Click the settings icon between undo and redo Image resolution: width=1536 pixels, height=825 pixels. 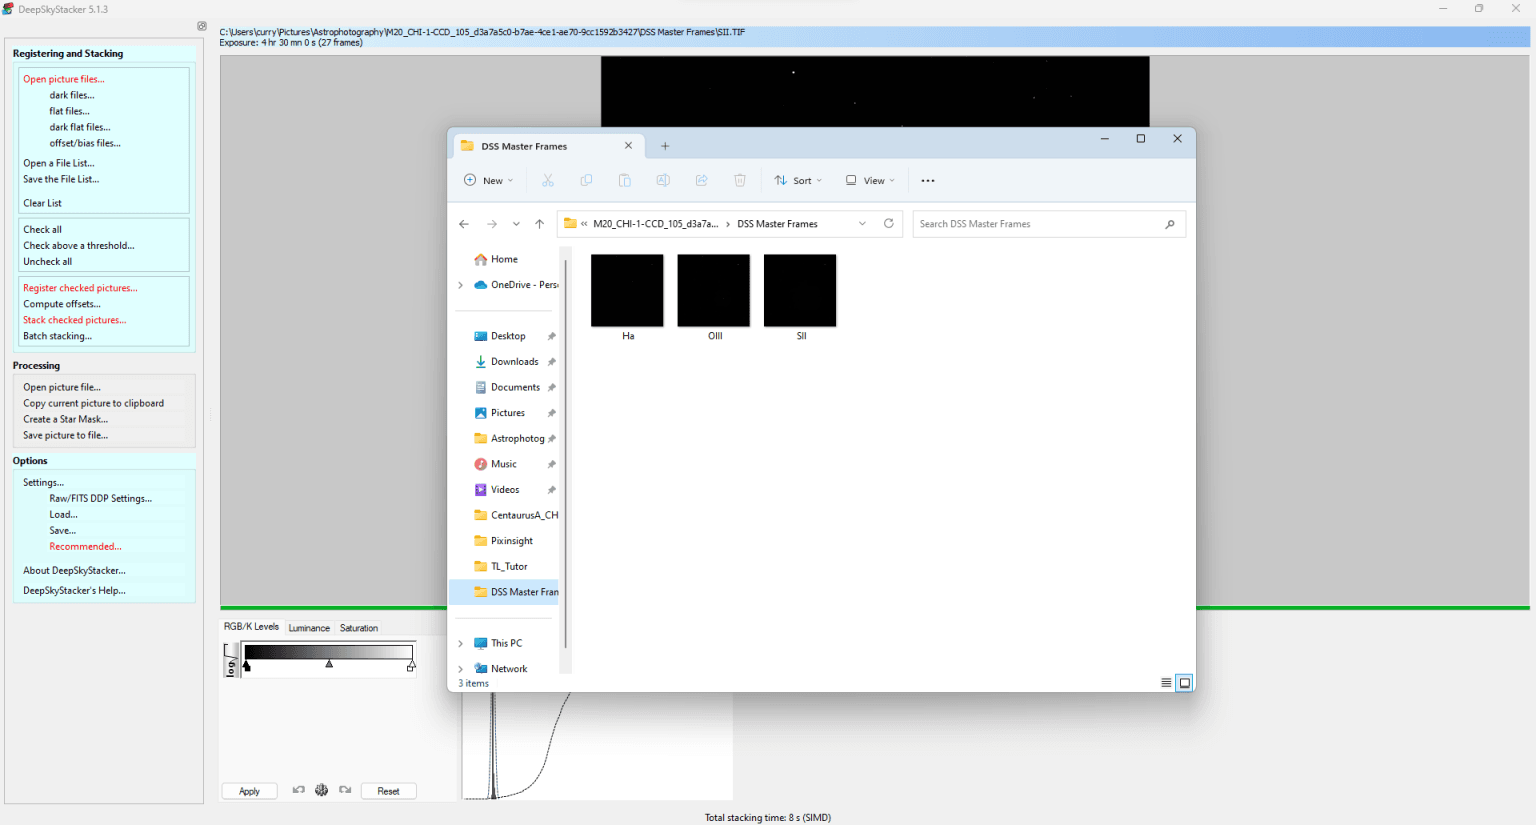click(x=321, y=790)
